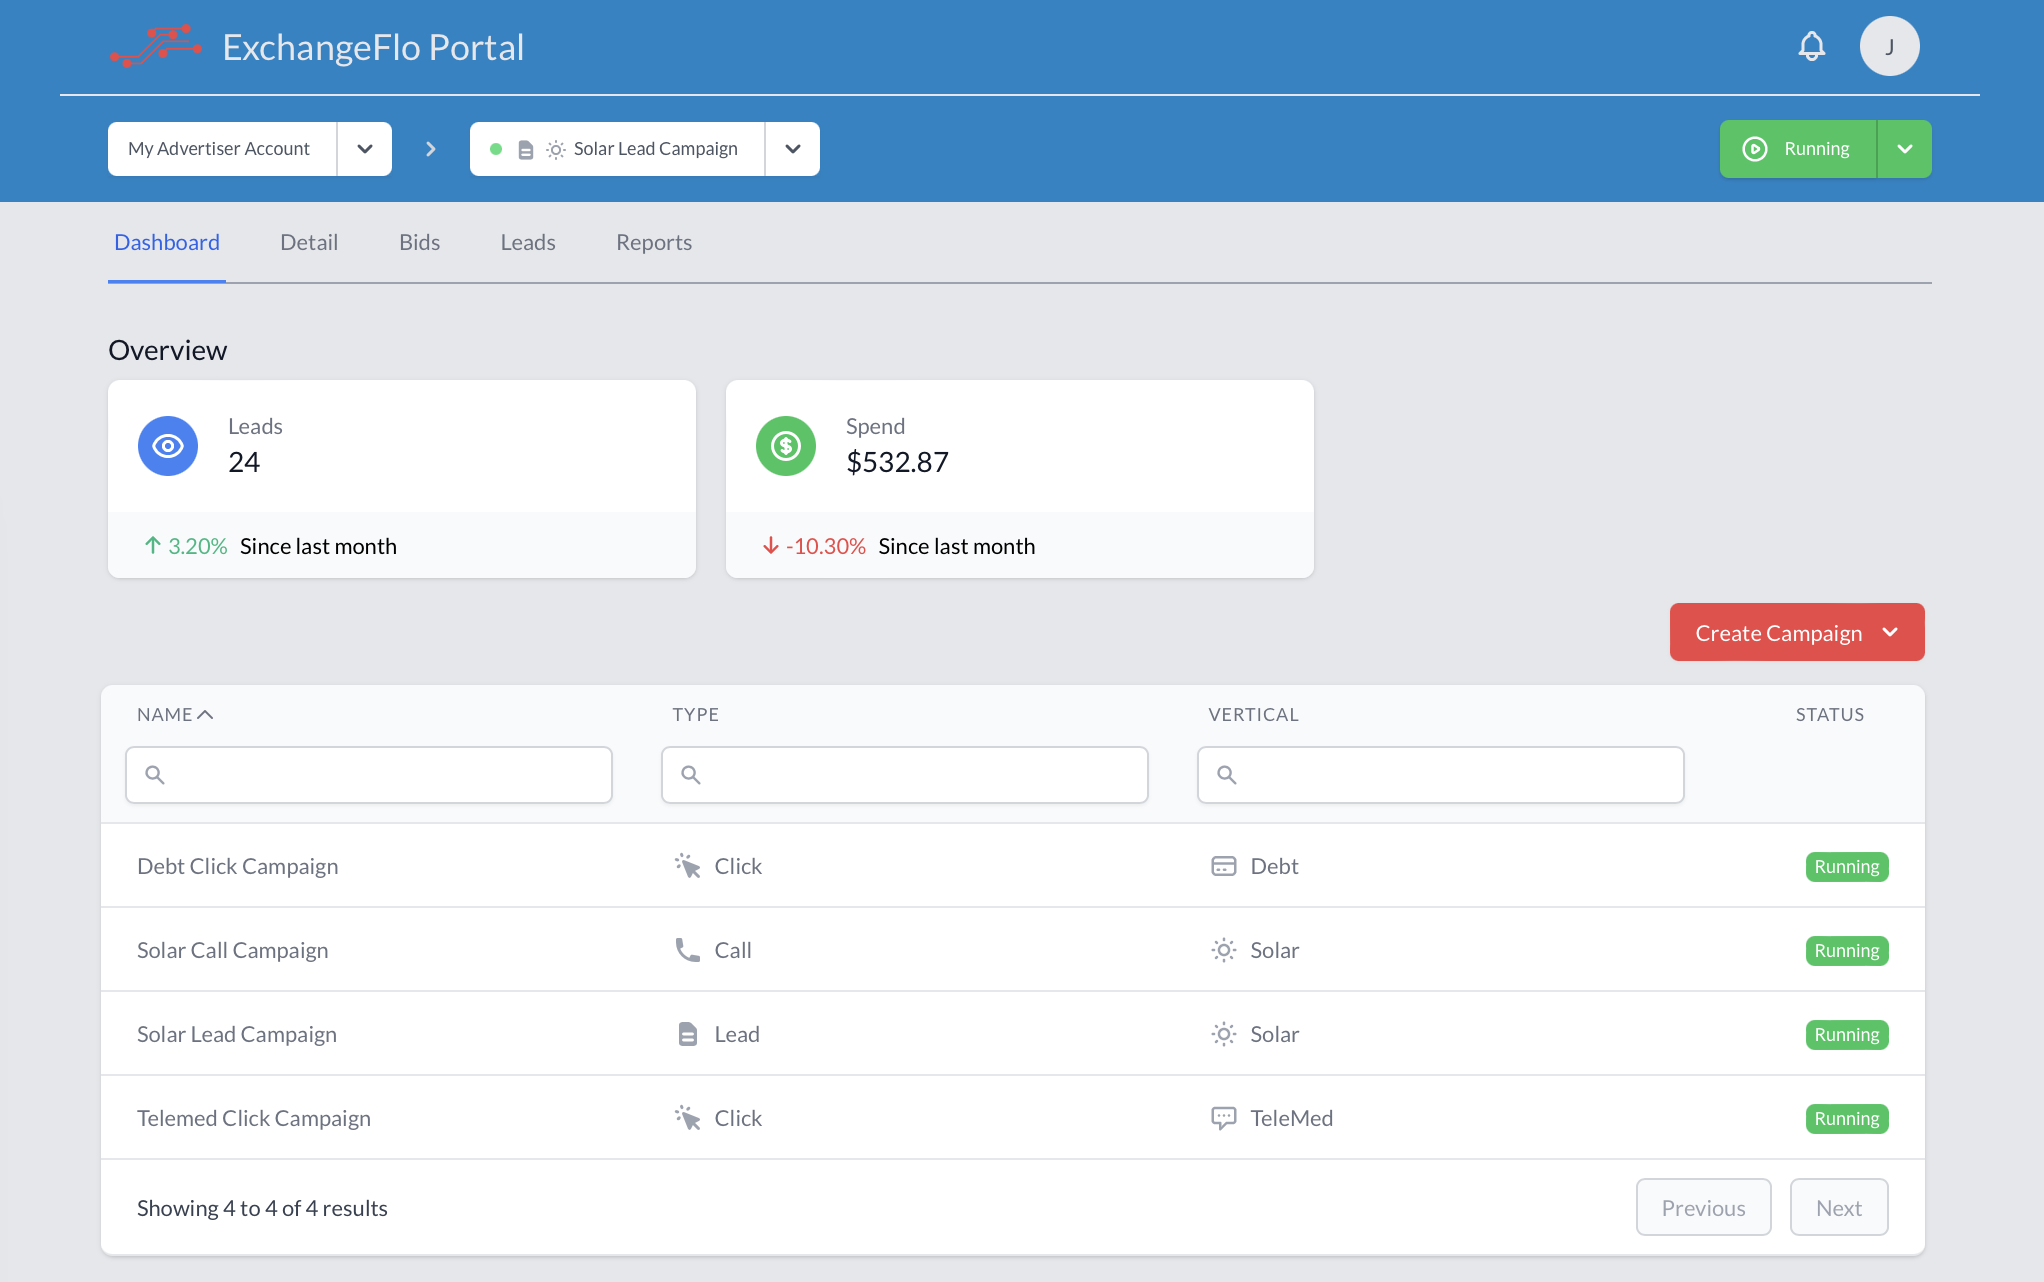Focus the Type filter input

905,774
